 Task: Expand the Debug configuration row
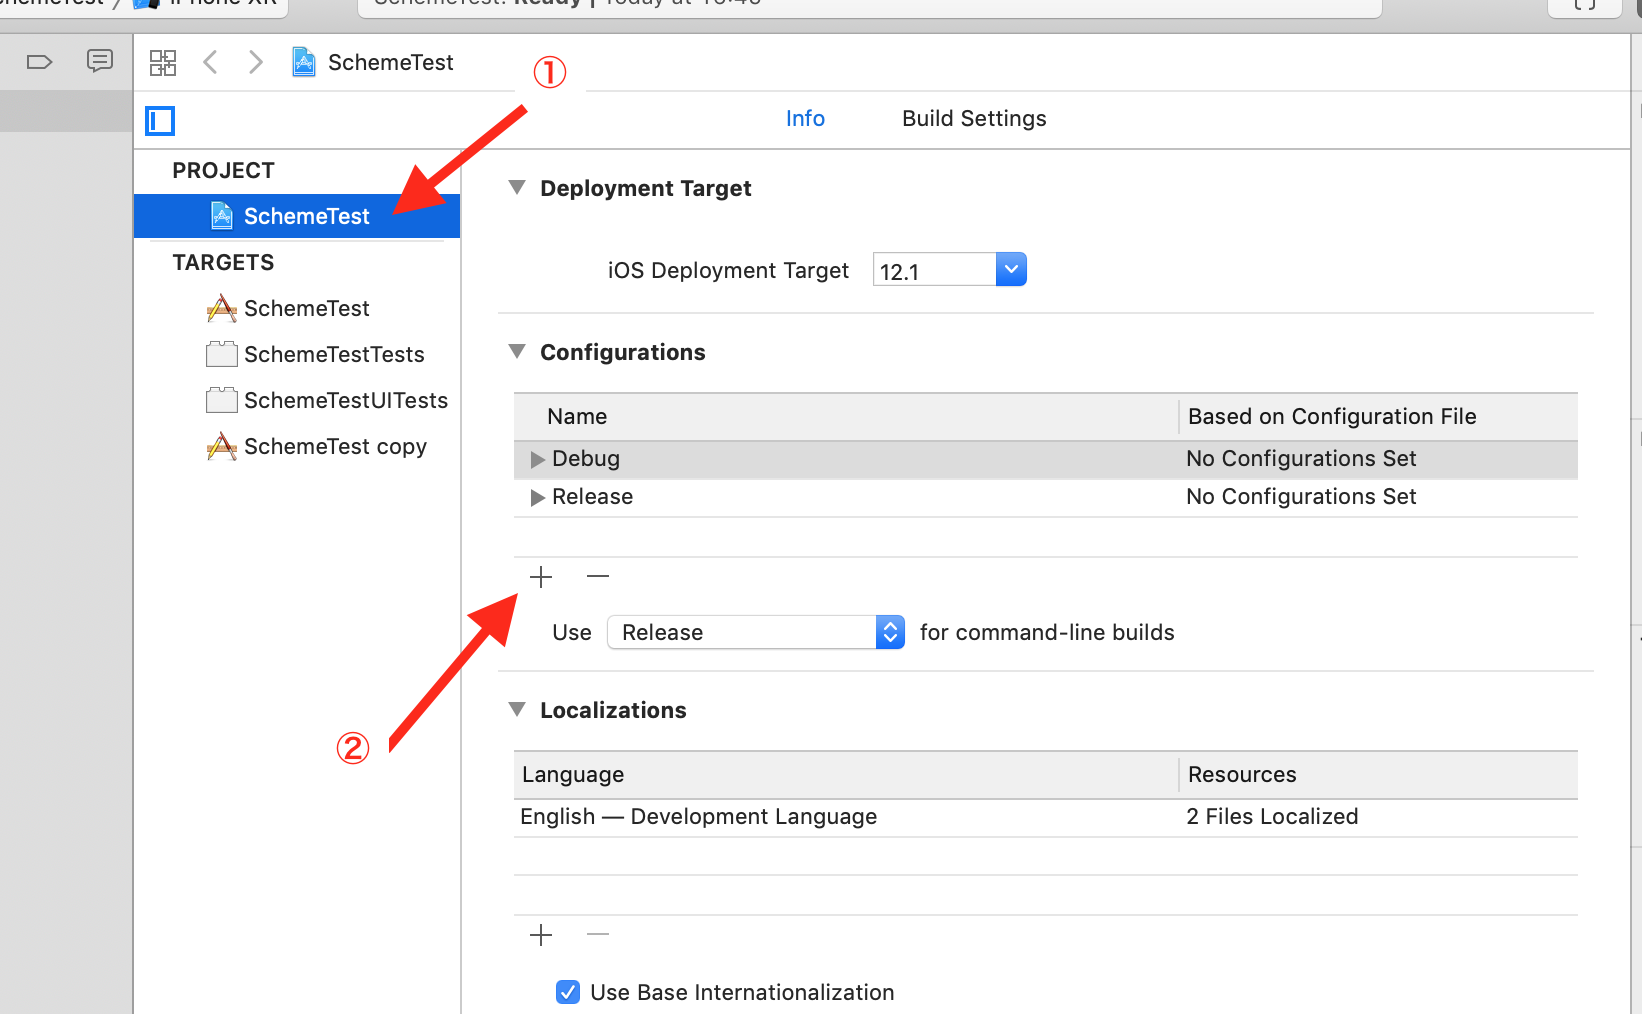point(538,459)
